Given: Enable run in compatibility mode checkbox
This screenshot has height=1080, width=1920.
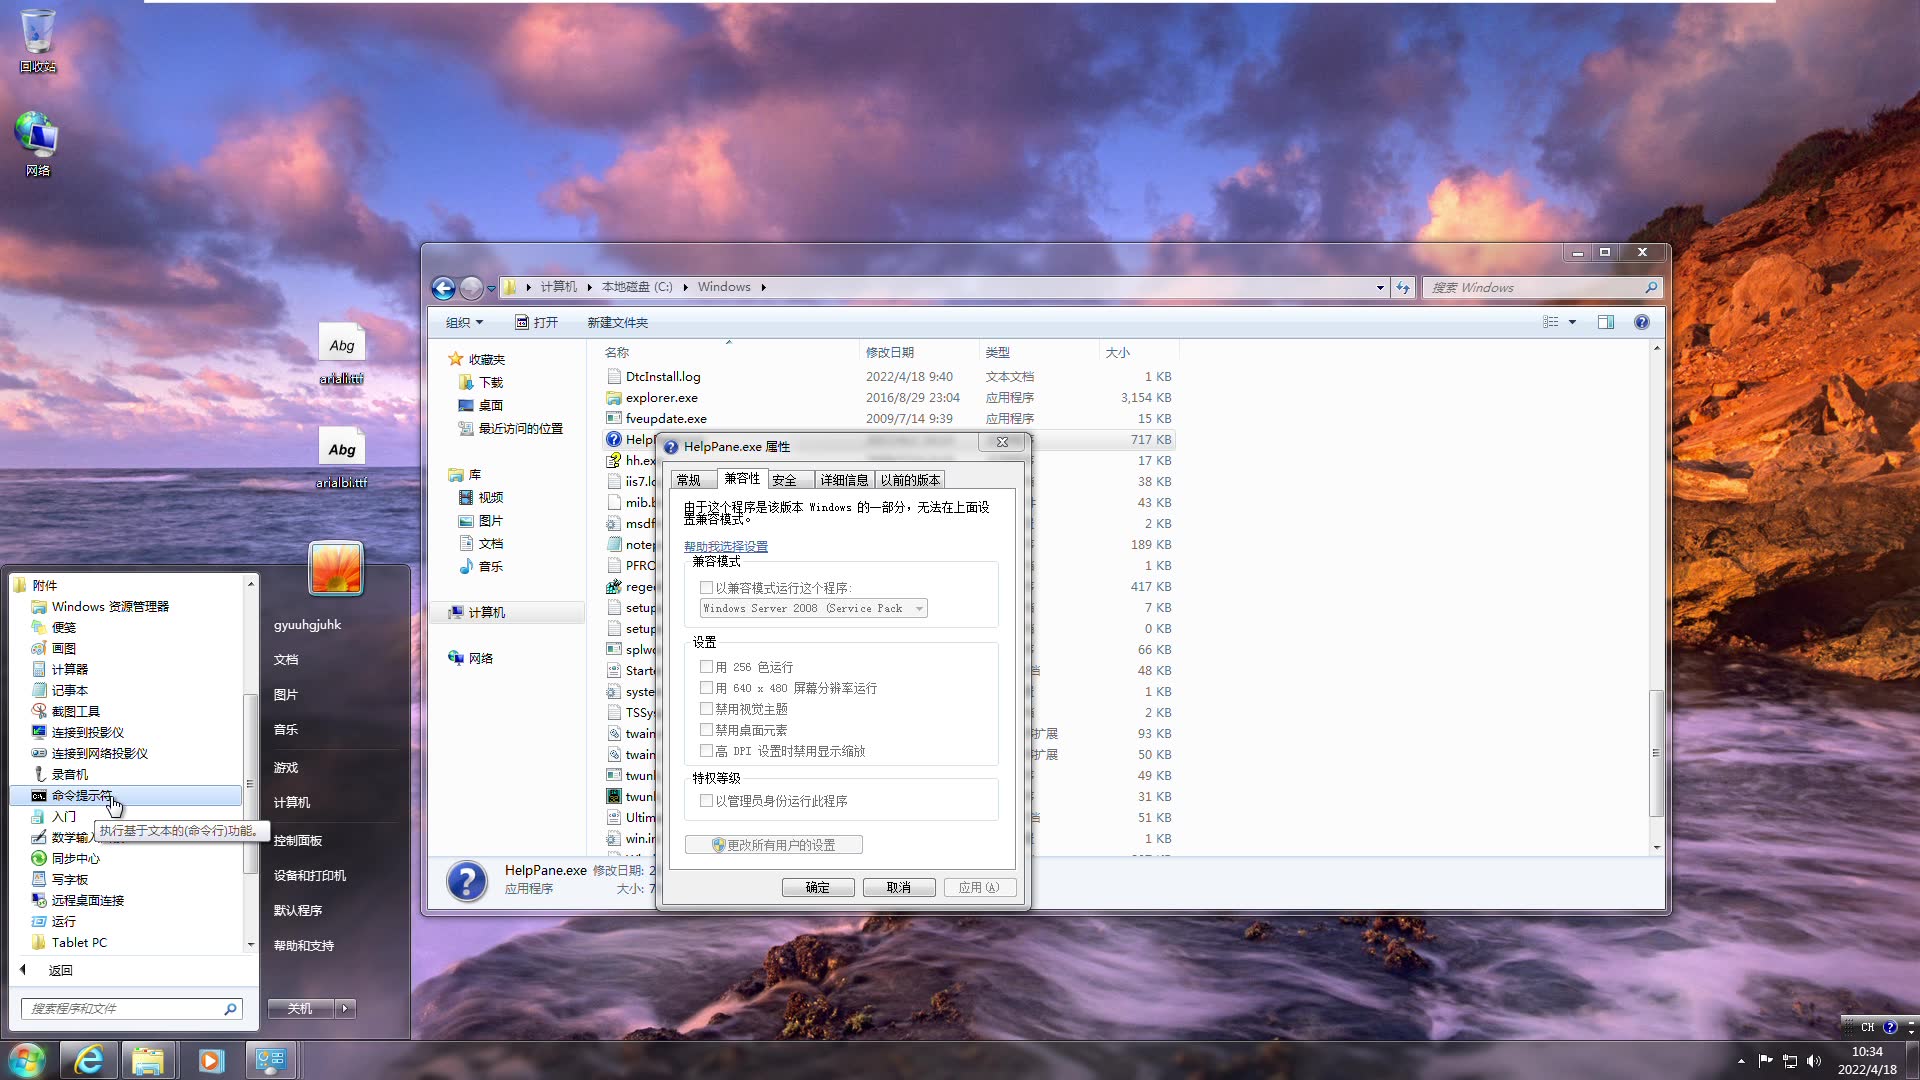Looking at the screenshot, I should 707,587.
